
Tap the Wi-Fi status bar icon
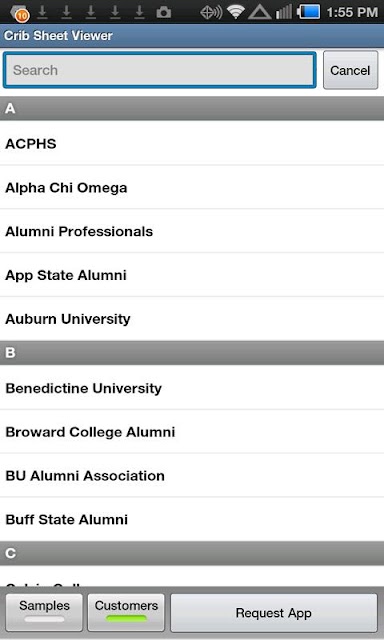(235, 12)
